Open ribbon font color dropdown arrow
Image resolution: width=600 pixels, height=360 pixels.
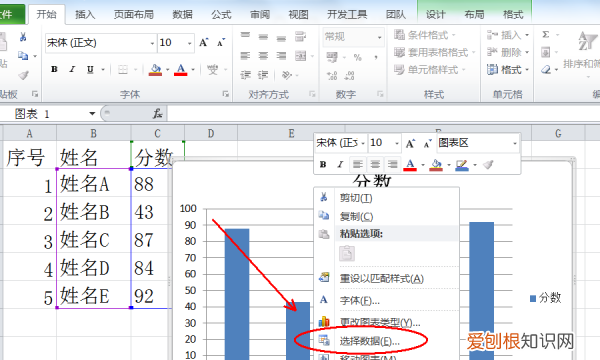193,70
